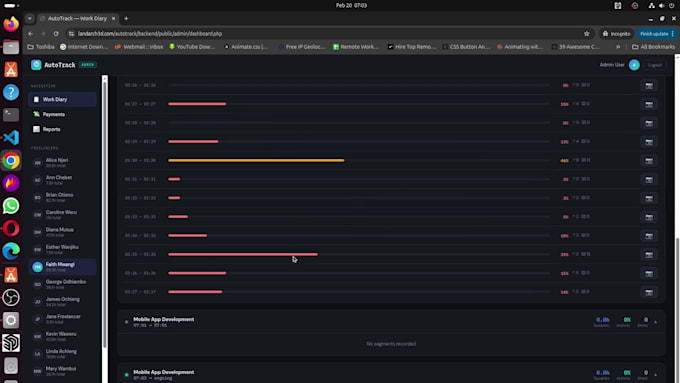This screenshot has height=383, width=680.
Task: Select freelancer Brian Otieno
Action: tap(62, 197)
